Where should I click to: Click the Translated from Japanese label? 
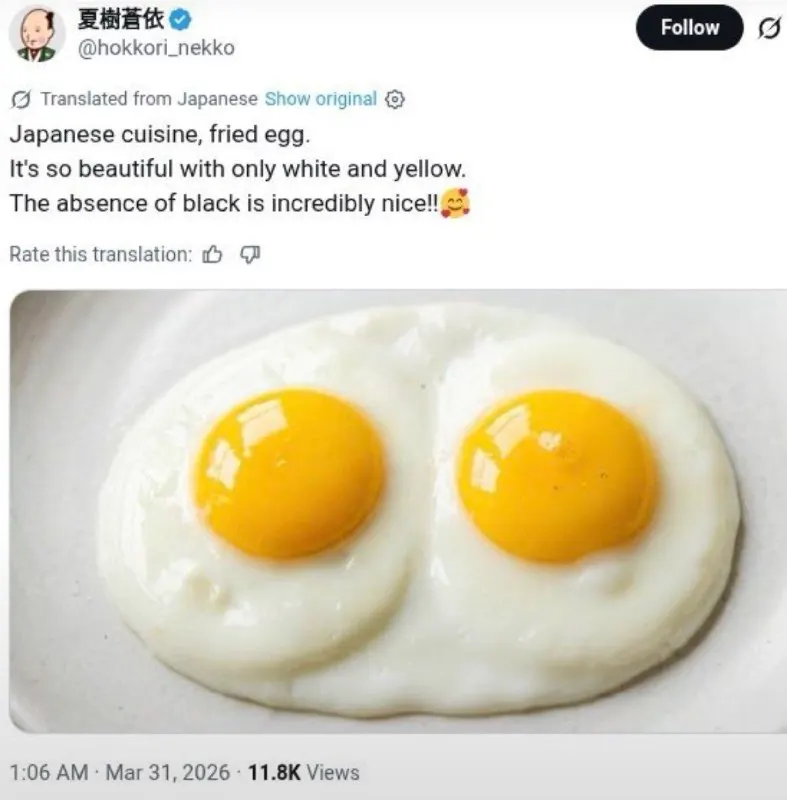coord(149,98)
